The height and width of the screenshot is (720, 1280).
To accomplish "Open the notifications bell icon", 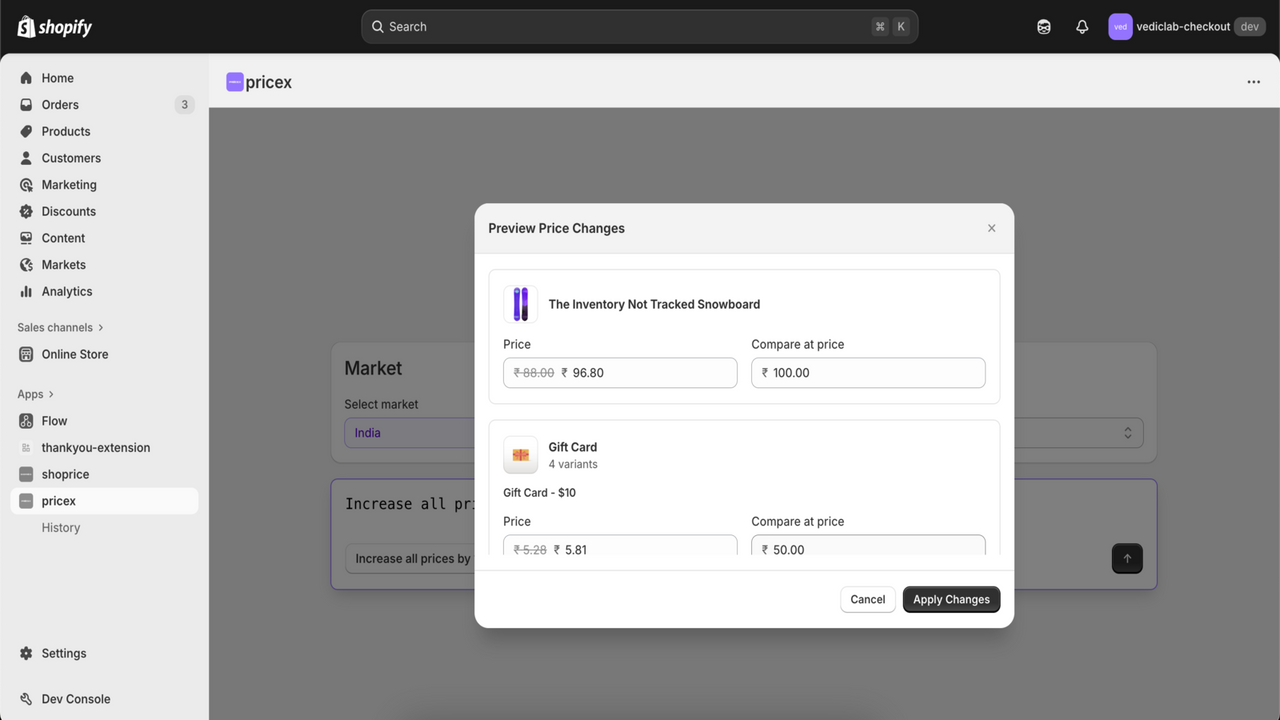I will 1082,27.
